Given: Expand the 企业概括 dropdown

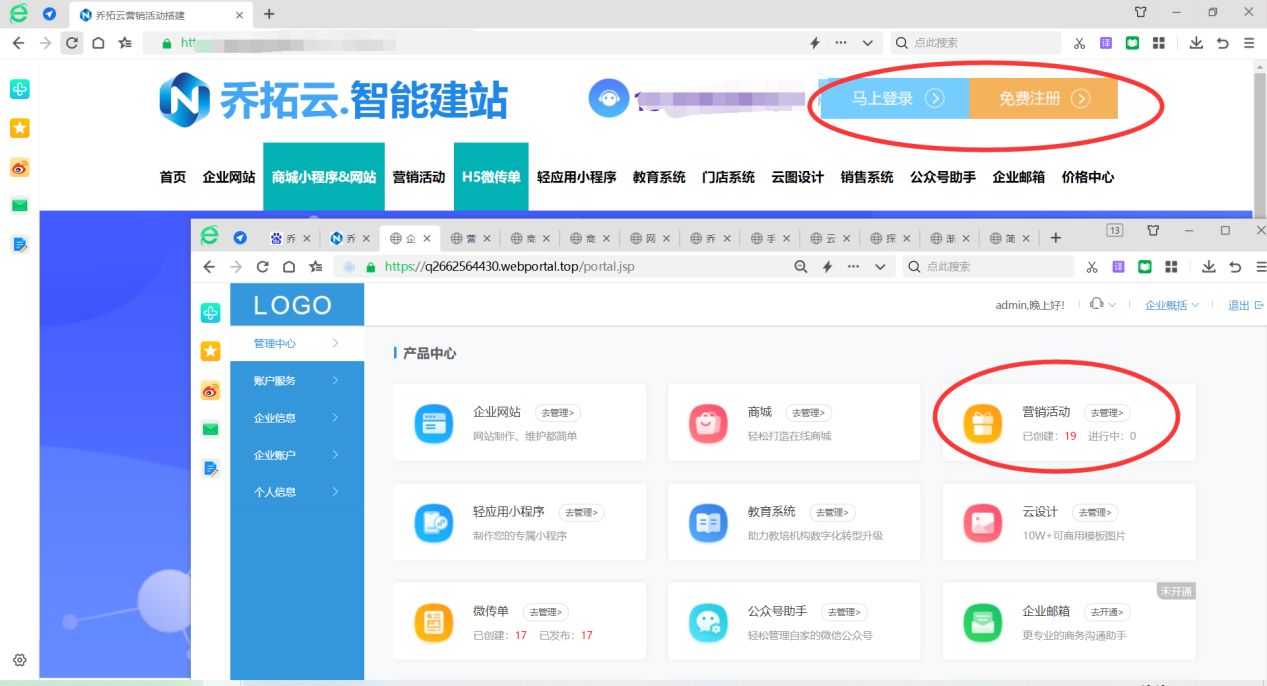Looking at the screenshot, I should [1171, 305].
